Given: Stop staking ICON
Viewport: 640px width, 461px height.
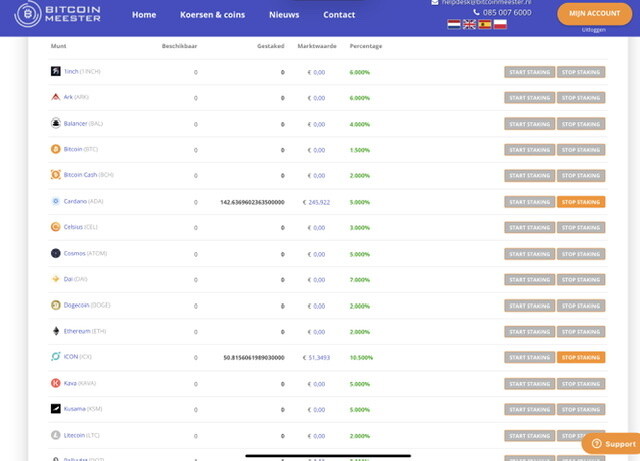Looking at the screenshot, I should pos(581,357).
